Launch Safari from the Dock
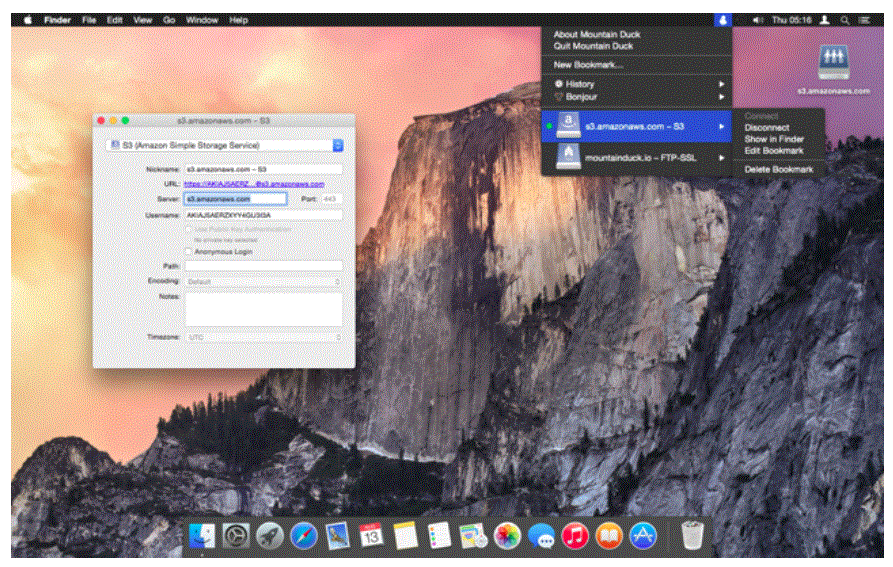The height and width of the screenshot is (567, 893). click(303, 536)
